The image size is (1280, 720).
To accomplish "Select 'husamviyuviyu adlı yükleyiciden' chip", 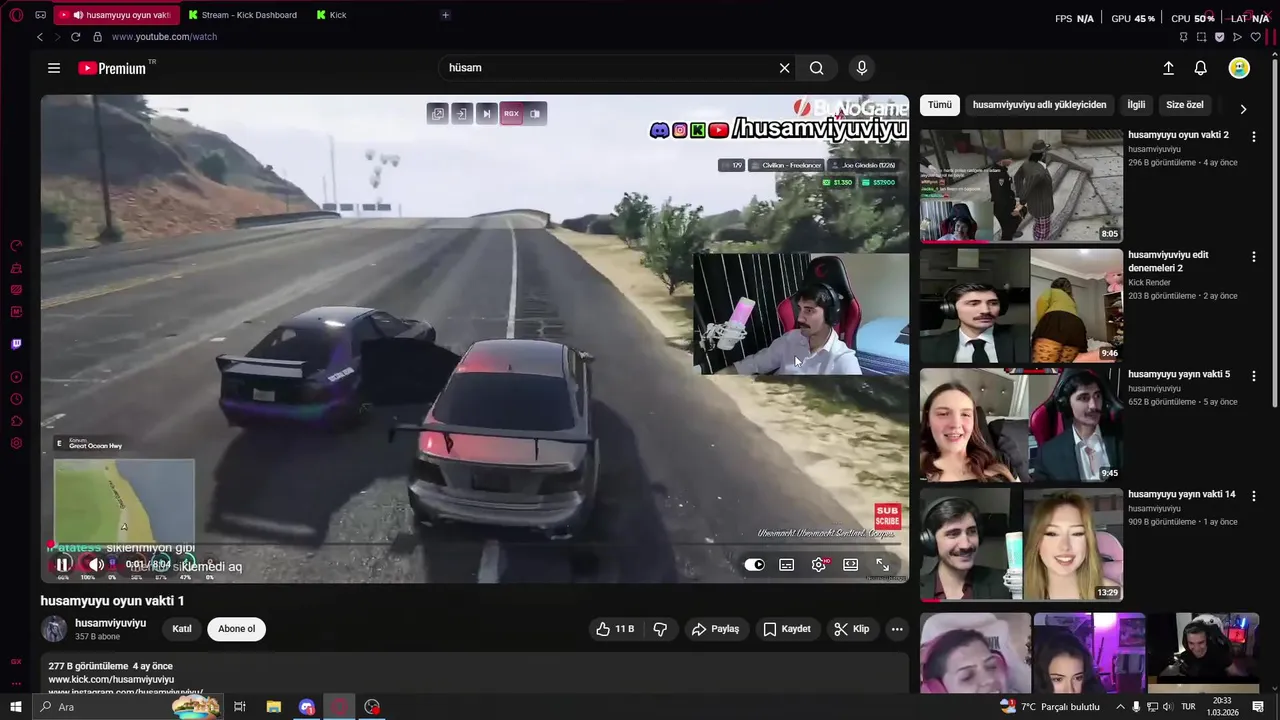I will [x=1040, y=105].
